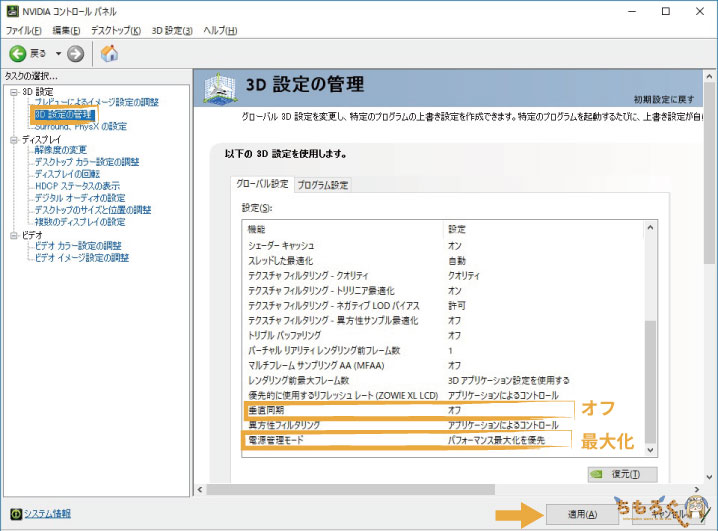Open デスクトップ カラー設定の調整
The image size is (718, 531).
coord(87,162)
